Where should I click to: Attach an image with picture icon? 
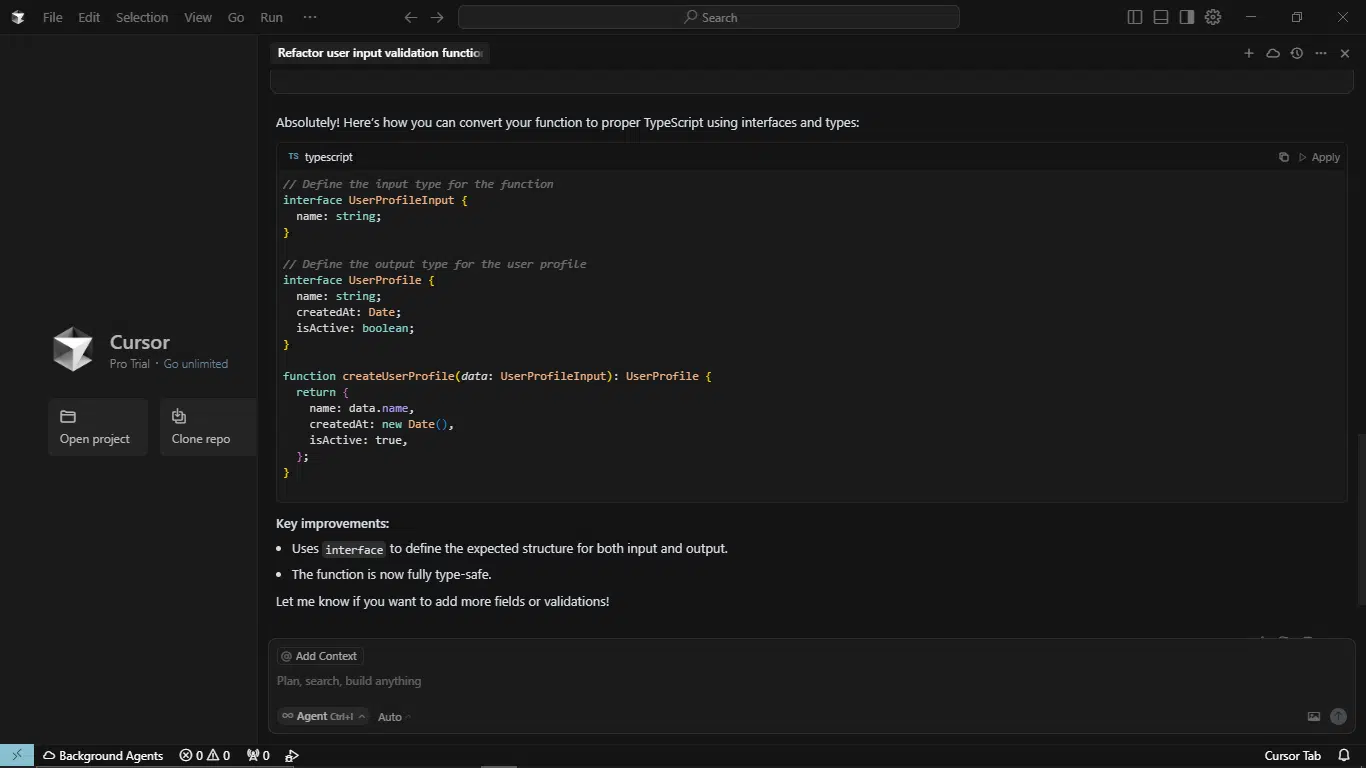coord(1314,716)
